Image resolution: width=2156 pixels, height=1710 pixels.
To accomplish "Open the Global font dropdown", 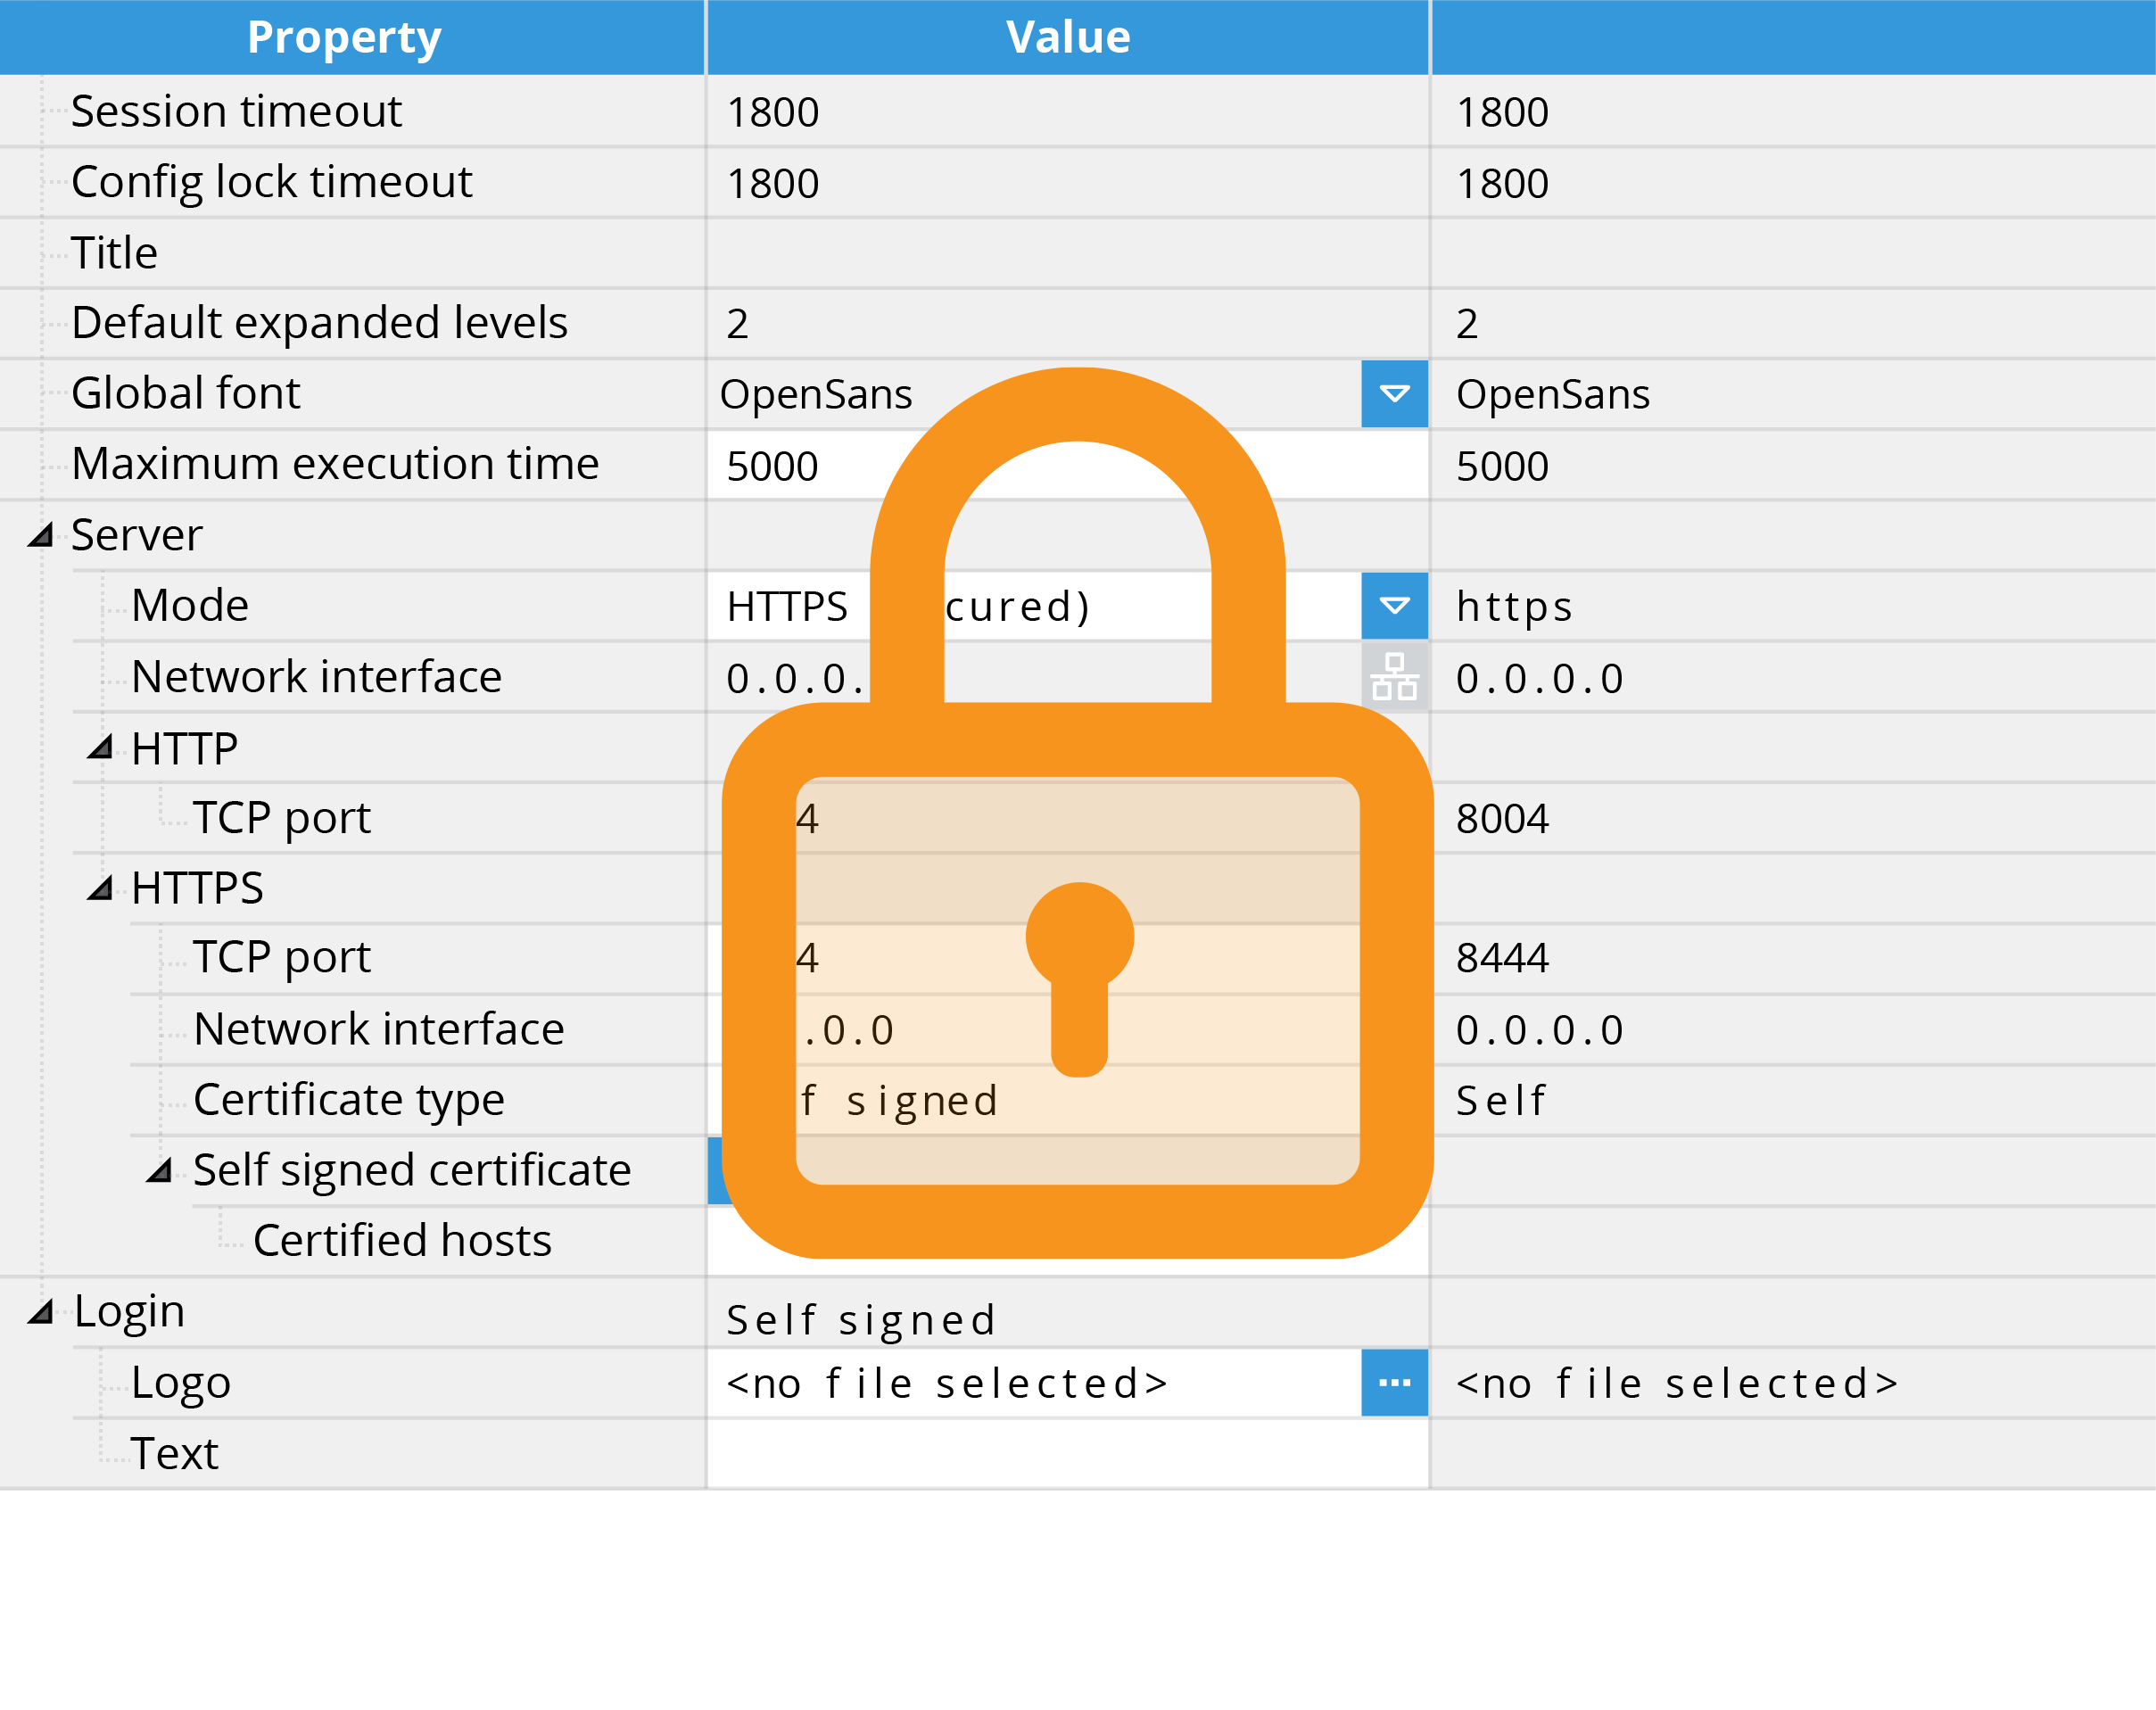I will pos(1394,394).
